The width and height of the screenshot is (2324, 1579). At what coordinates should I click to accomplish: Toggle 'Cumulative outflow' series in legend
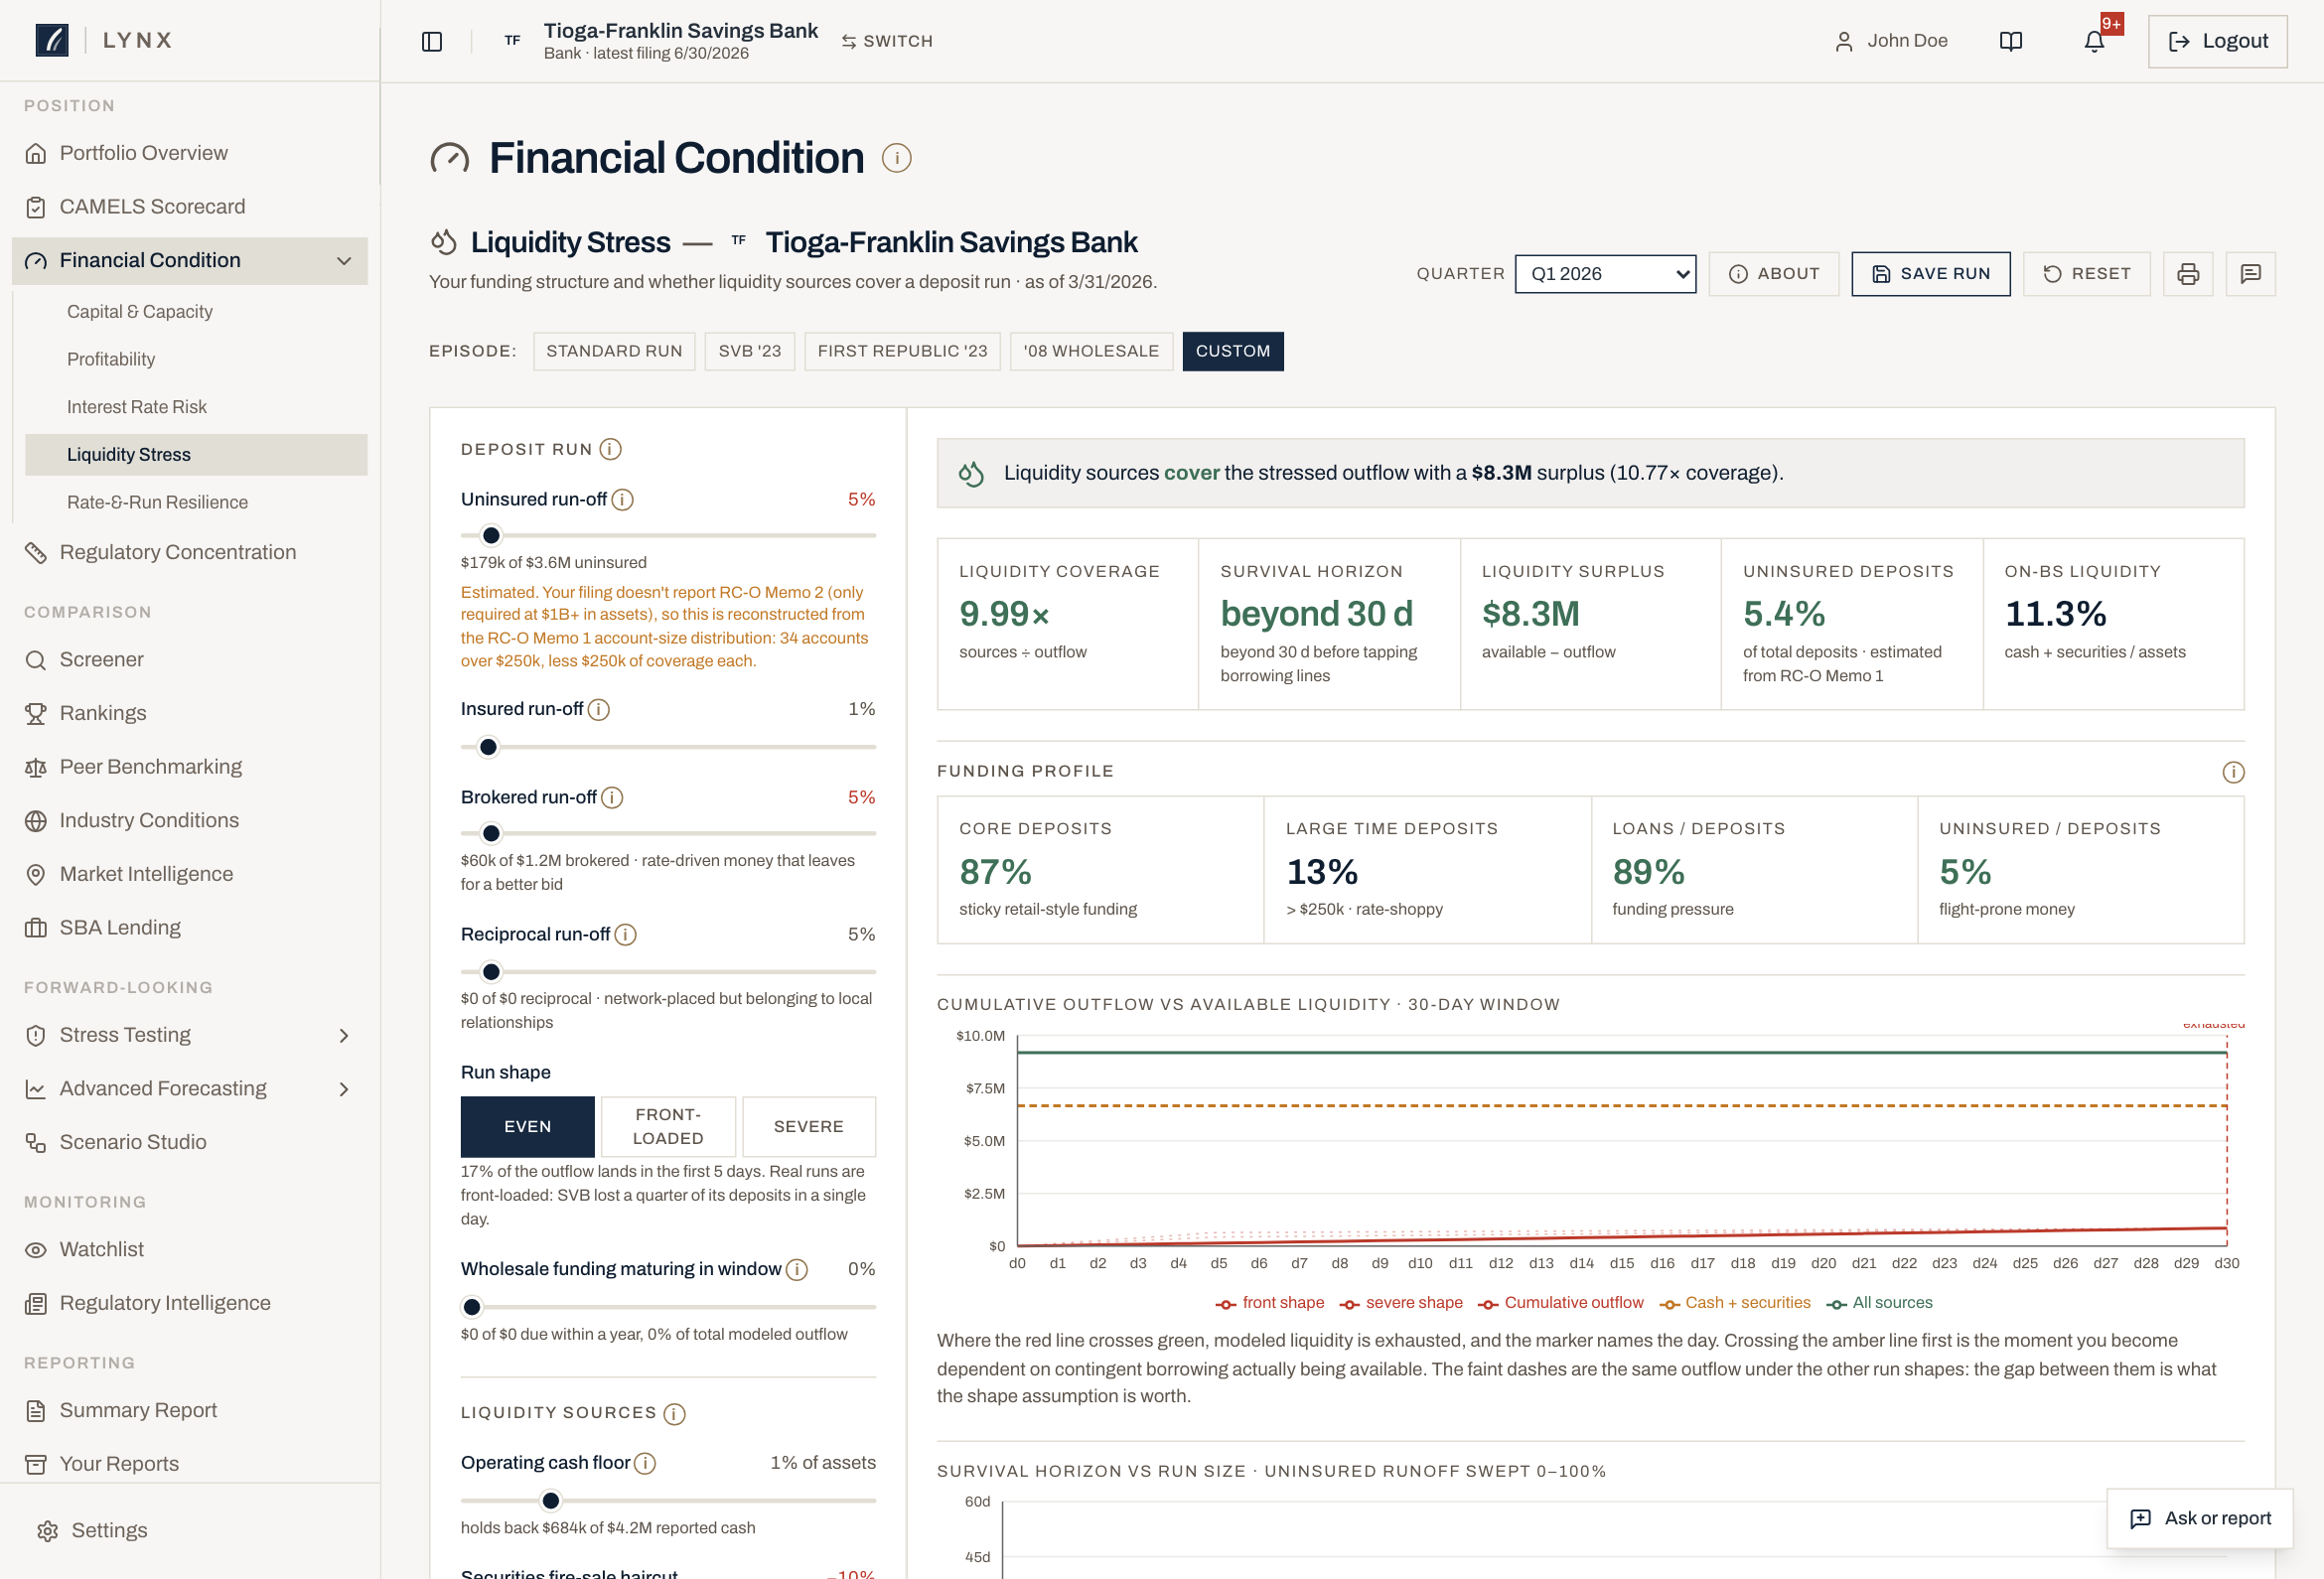click(1561, 1303)
